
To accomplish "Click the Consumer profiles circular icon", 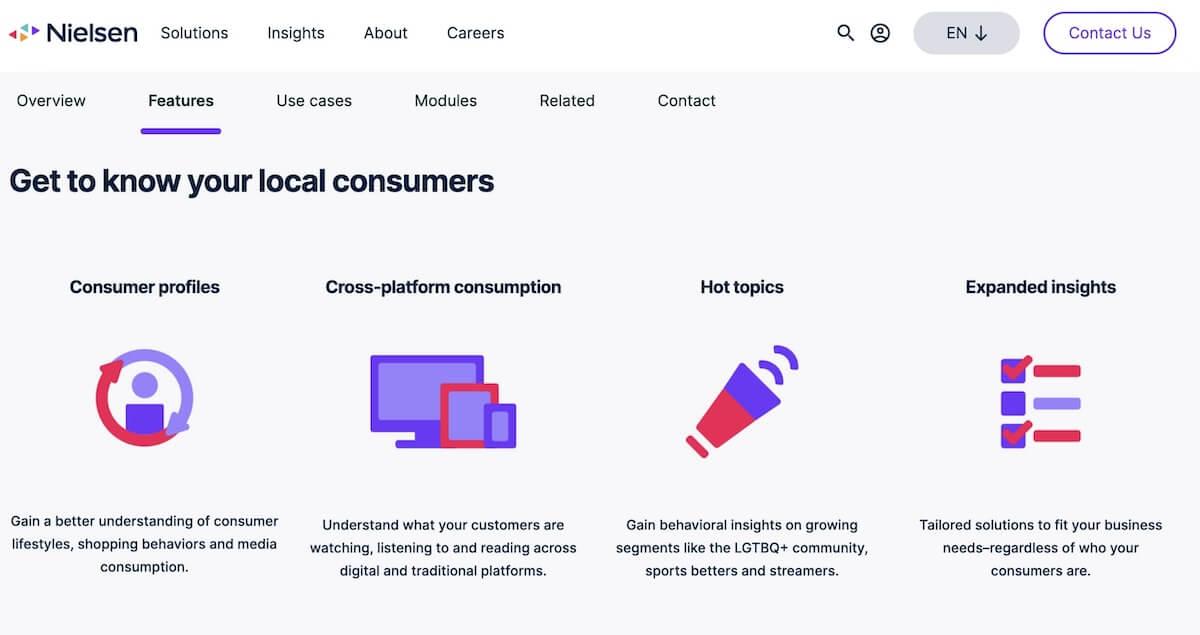I will (144, 397).
